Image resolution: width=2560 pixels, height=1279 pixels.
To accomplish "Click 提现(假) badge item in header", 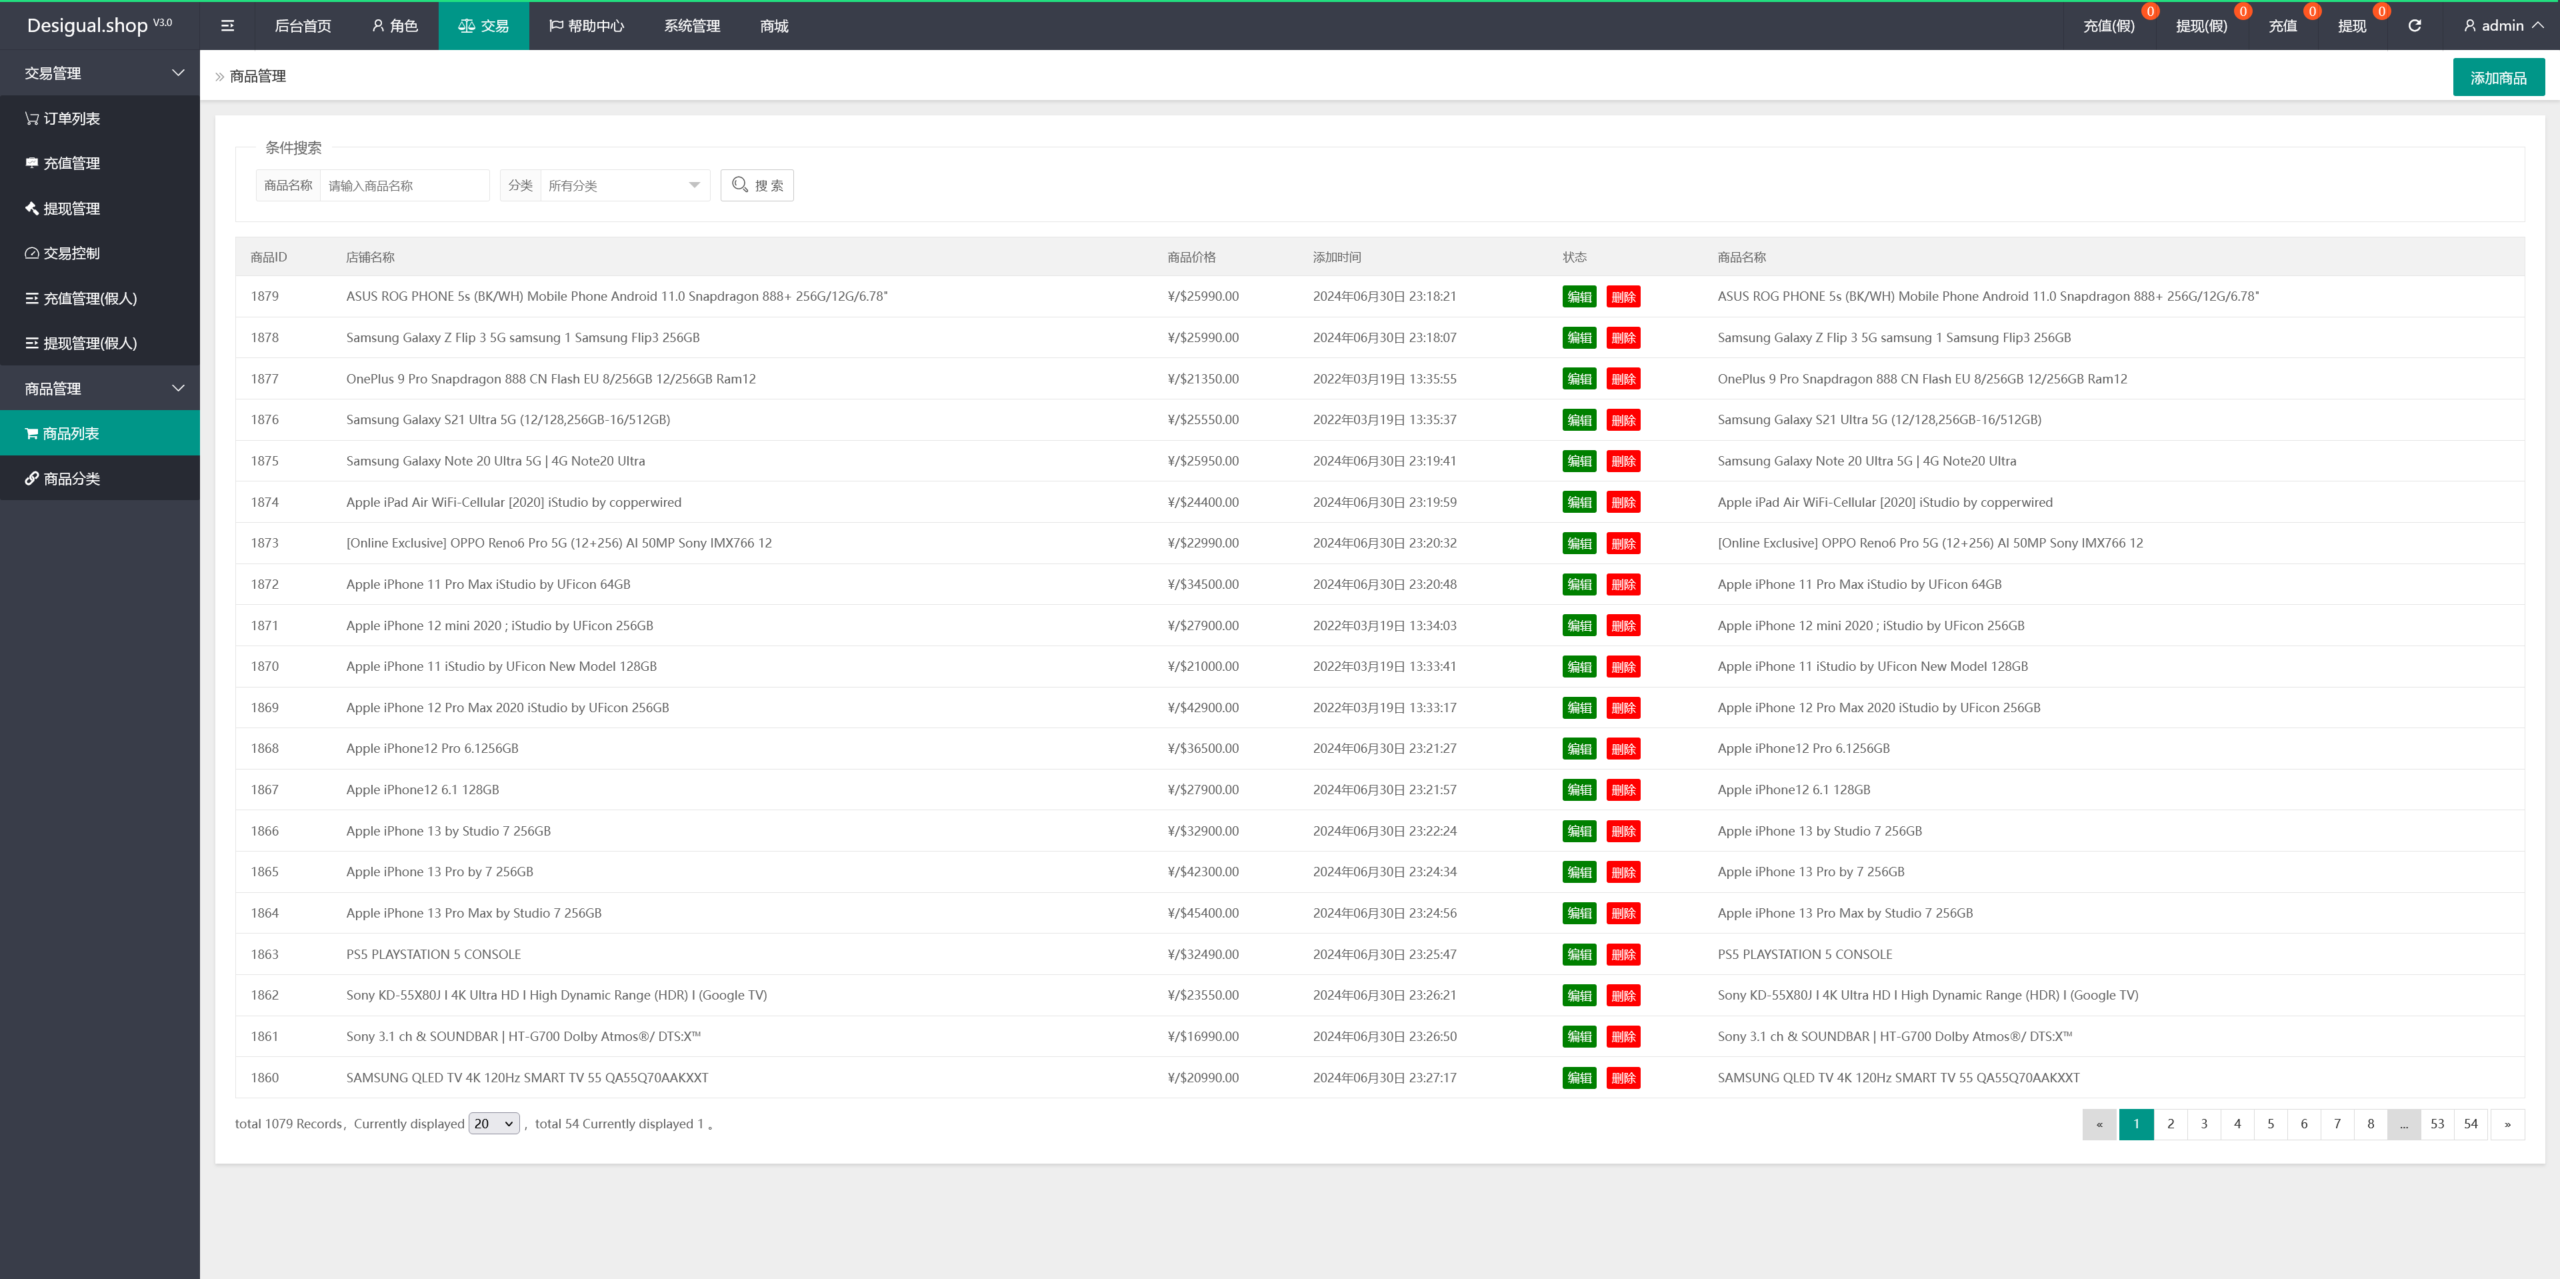I will (x=2201, y=26).
